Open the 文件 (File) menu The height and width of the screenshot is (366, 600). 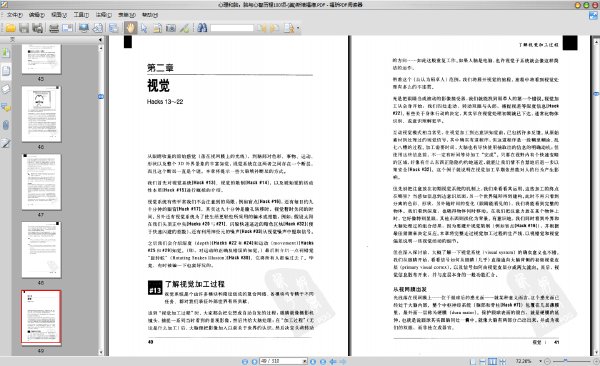[x=14, y=15]
